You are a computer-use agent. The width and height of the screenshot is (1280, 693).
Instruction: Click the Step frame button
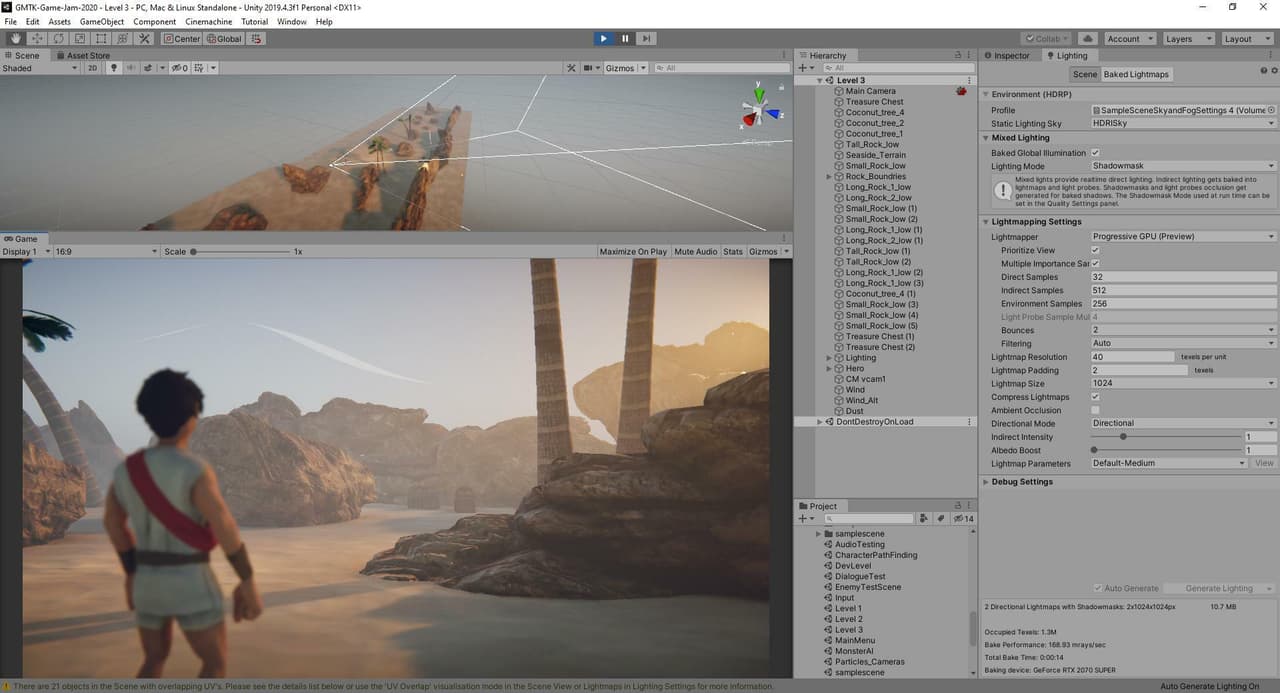[x=647, y=39]
